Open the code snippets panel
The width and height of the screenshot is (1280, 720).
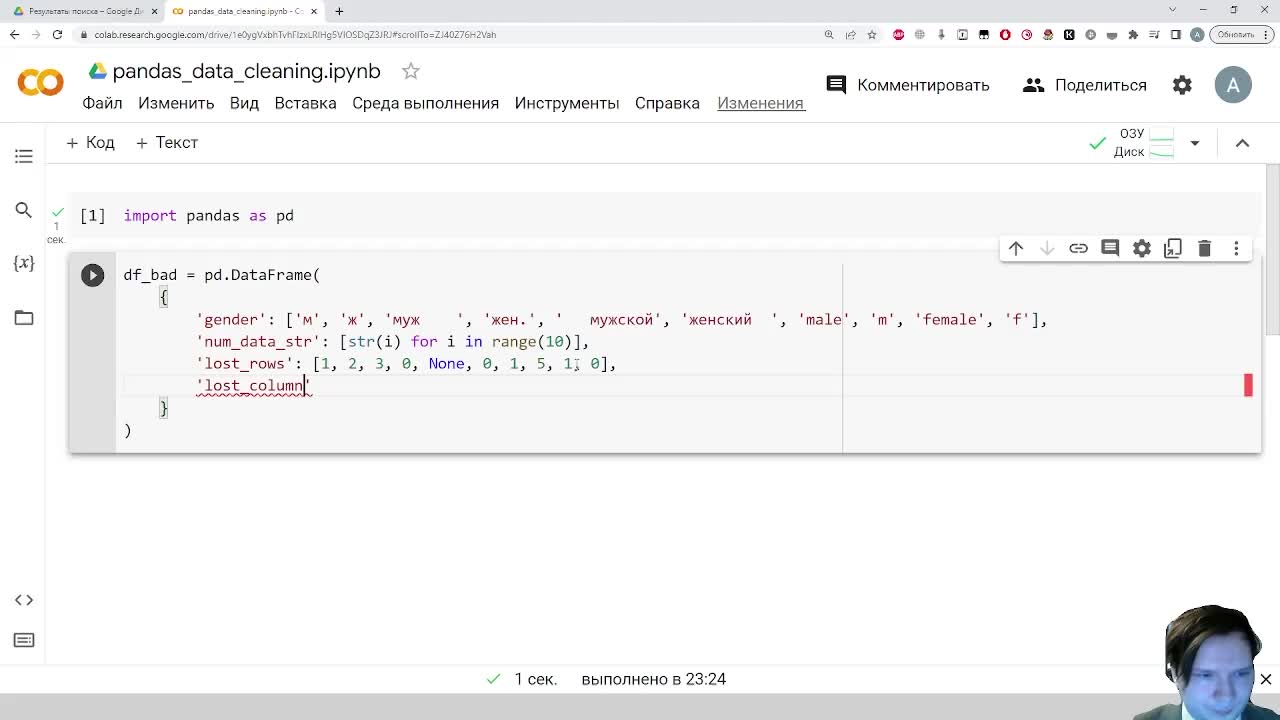tap(24, 600)
